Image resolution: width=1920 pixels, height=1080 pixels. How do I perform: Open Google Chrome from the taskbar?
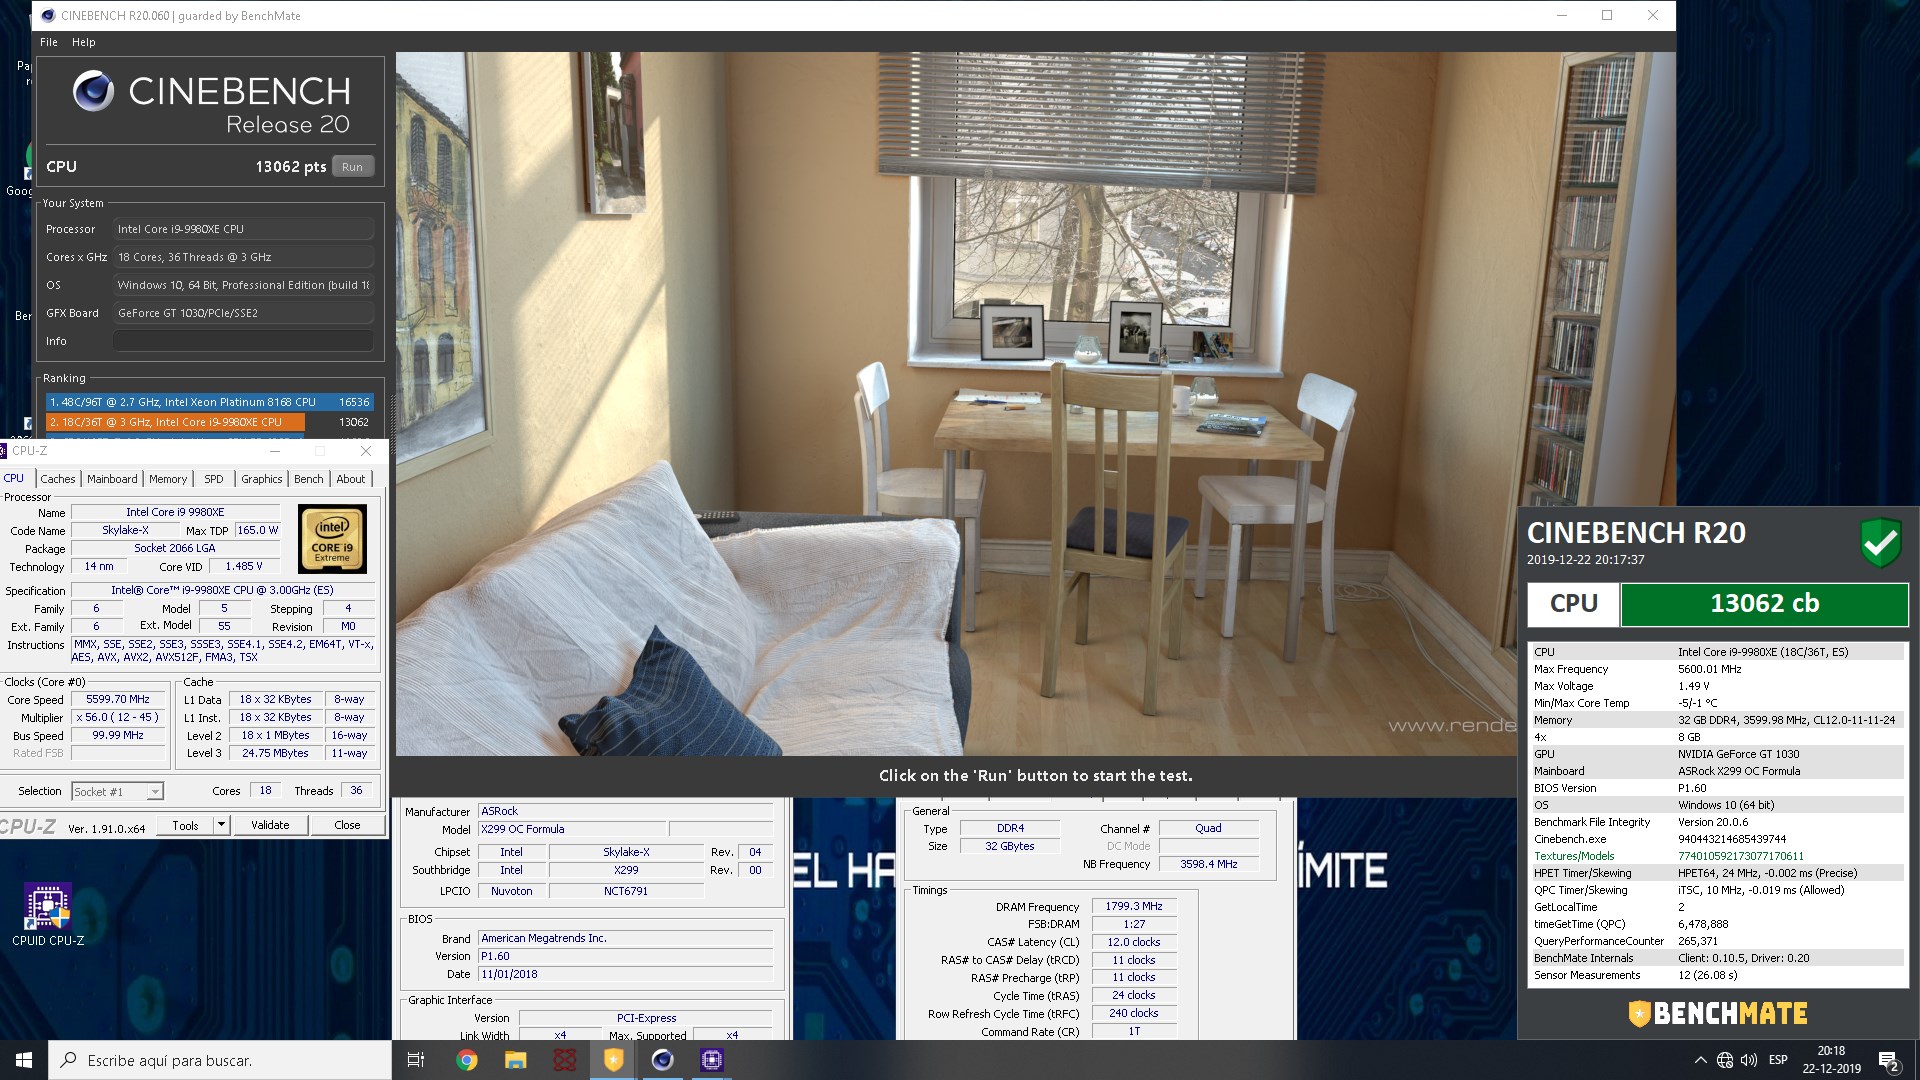pos(466,1060)
